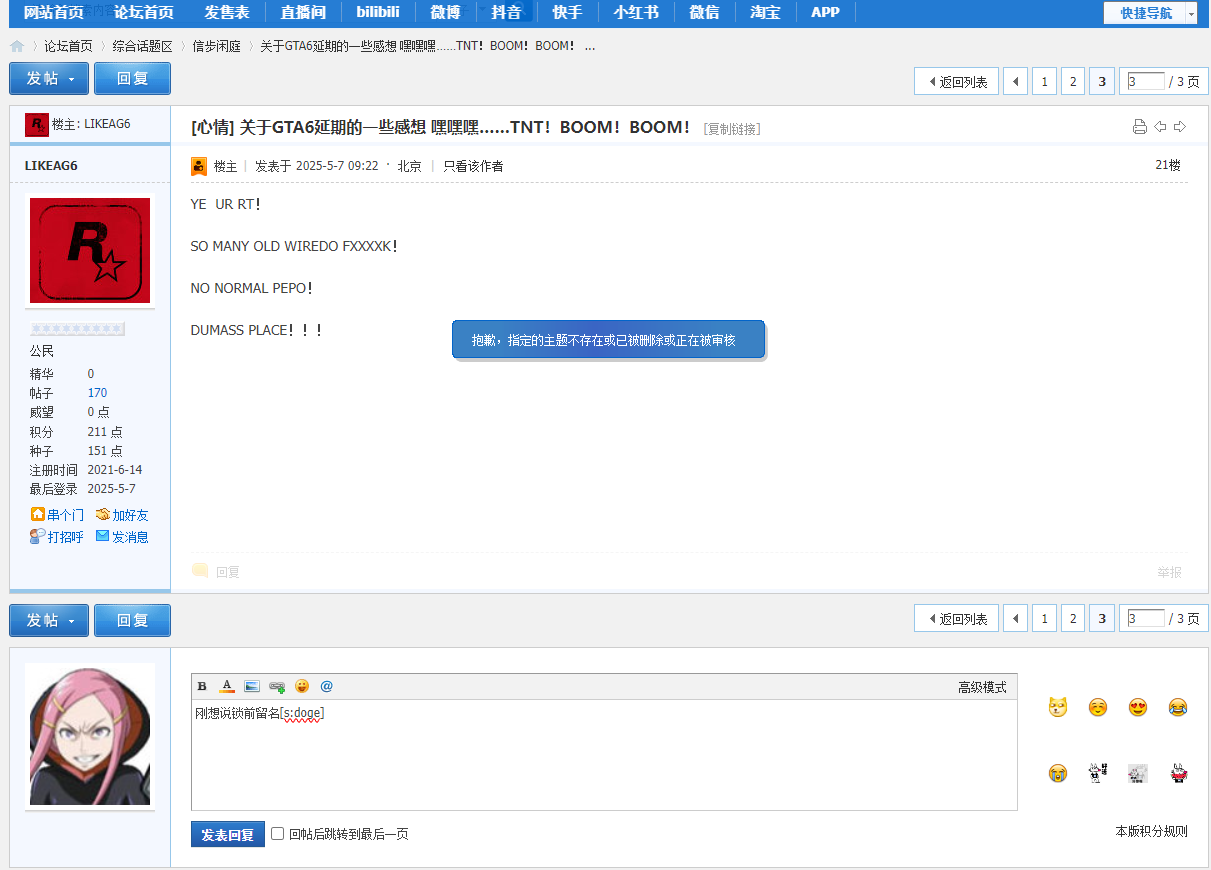This screenshot has width=1211, height=870.
Task: Go to page 2 in bottom pagination
Action: [x=1073, y=619]
